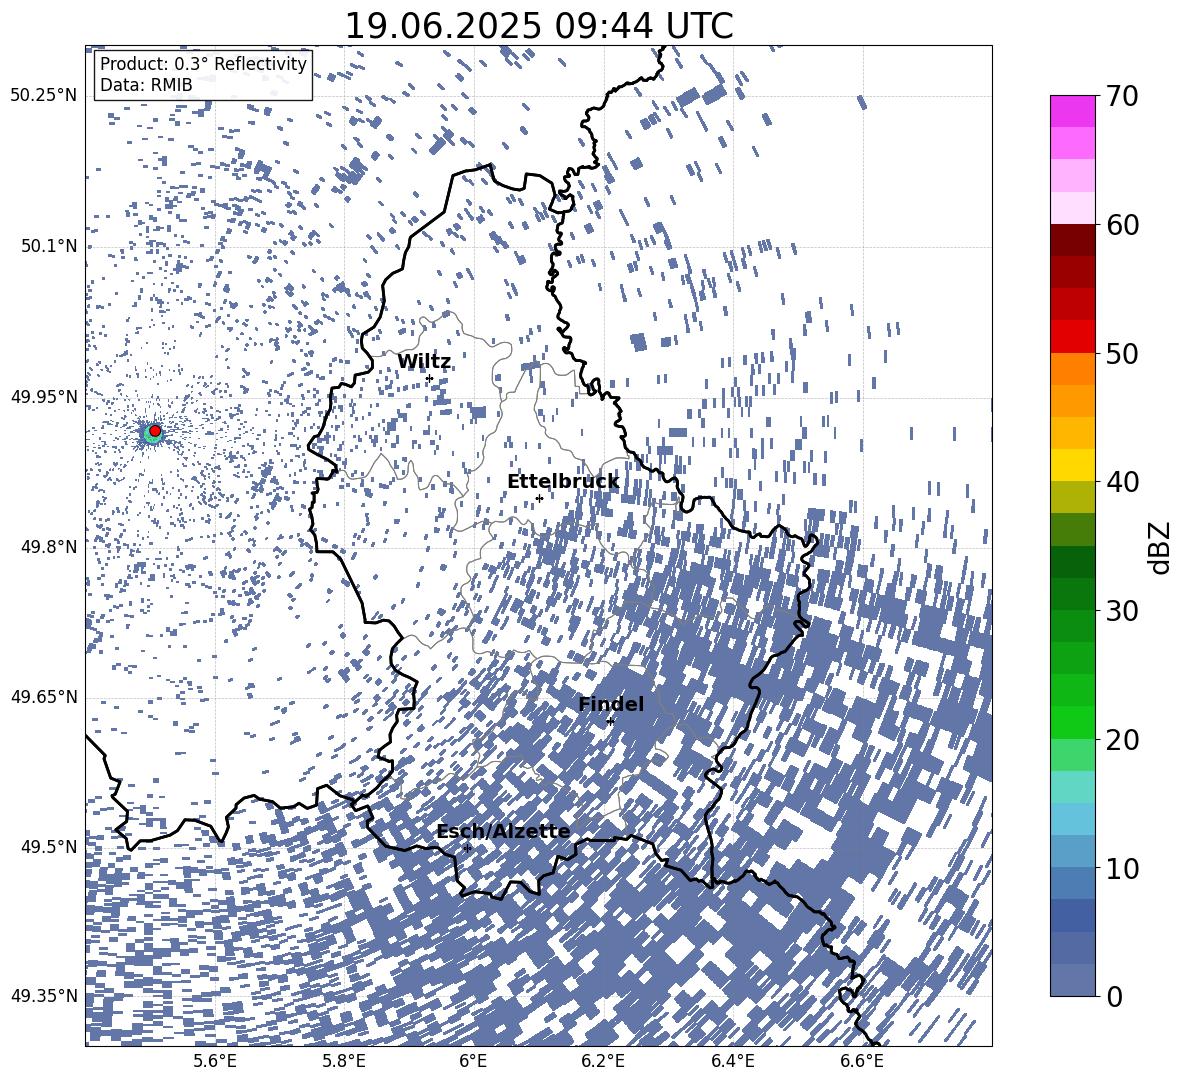1184x1081 pixels.
Task: Click longitude label 5.8°E
Action: point(344,1061)
